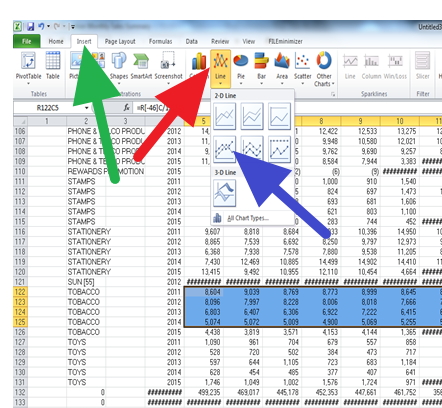Select row header 116
The image size is (442, 408).
tap(20, 231)
